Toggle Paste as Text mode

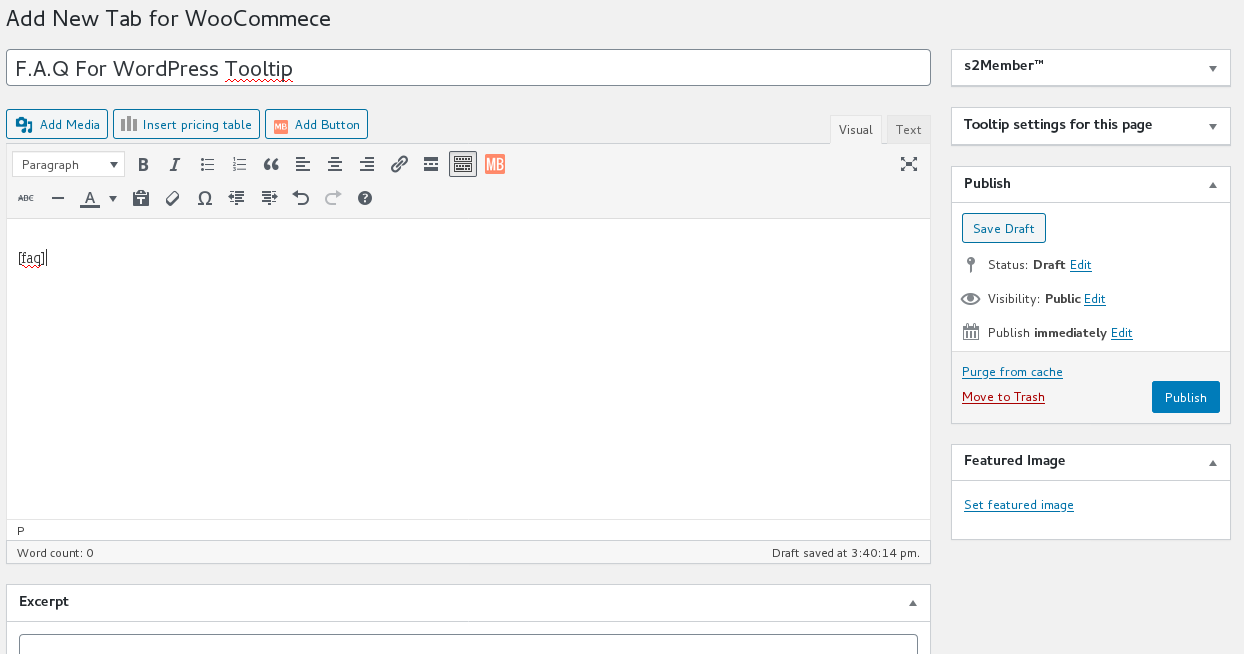pyautogui.click(x=141, y=197)
